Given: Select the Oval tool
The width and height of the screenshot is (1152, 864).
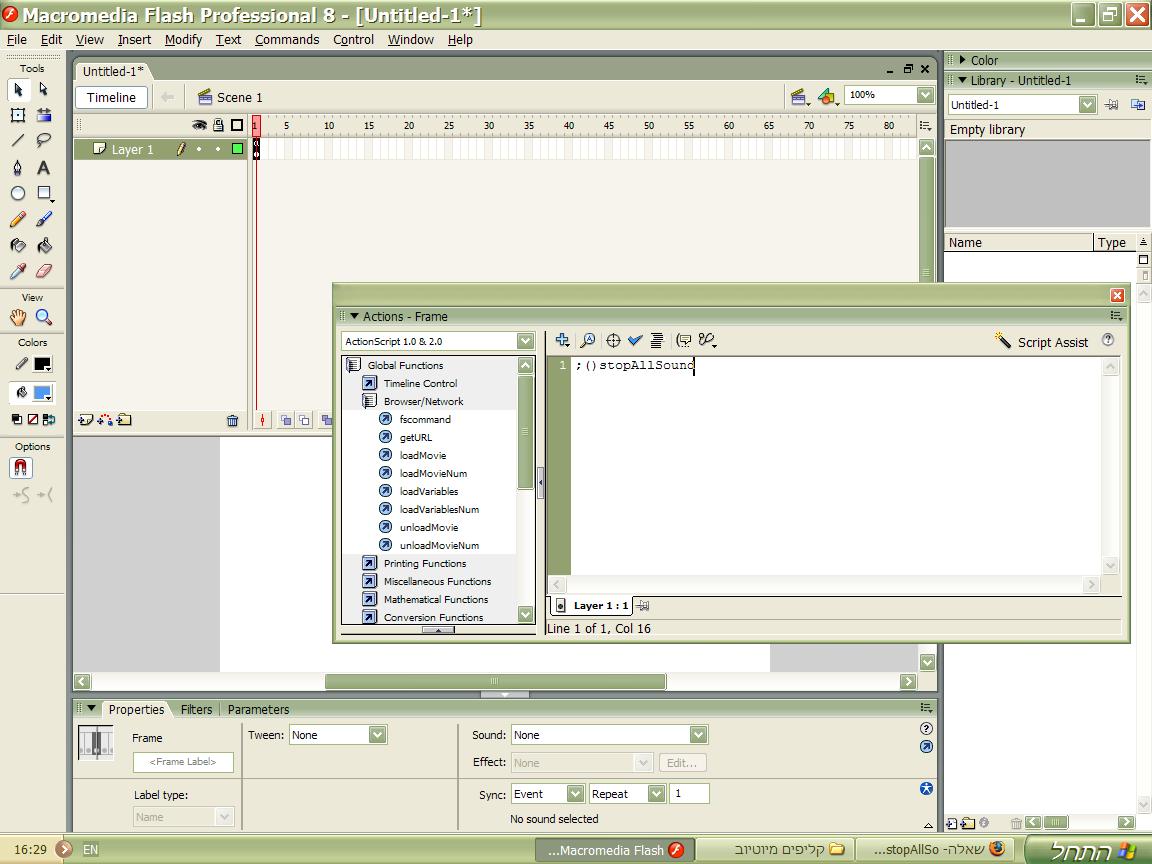Looking at the screenshot, I should click(18, 193).
